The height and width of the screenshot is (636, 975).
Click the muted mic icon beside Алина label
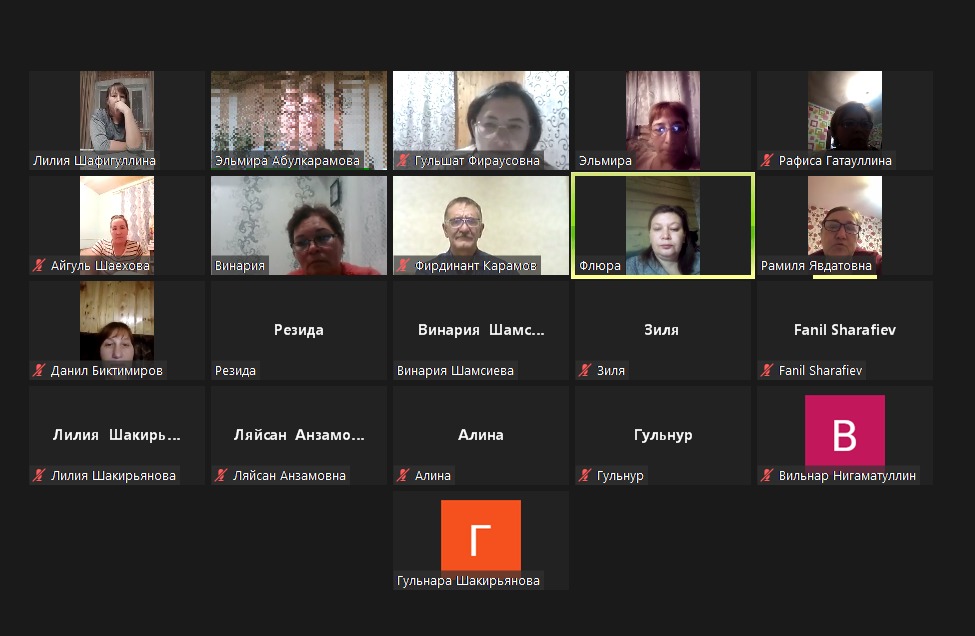[404, 476]
